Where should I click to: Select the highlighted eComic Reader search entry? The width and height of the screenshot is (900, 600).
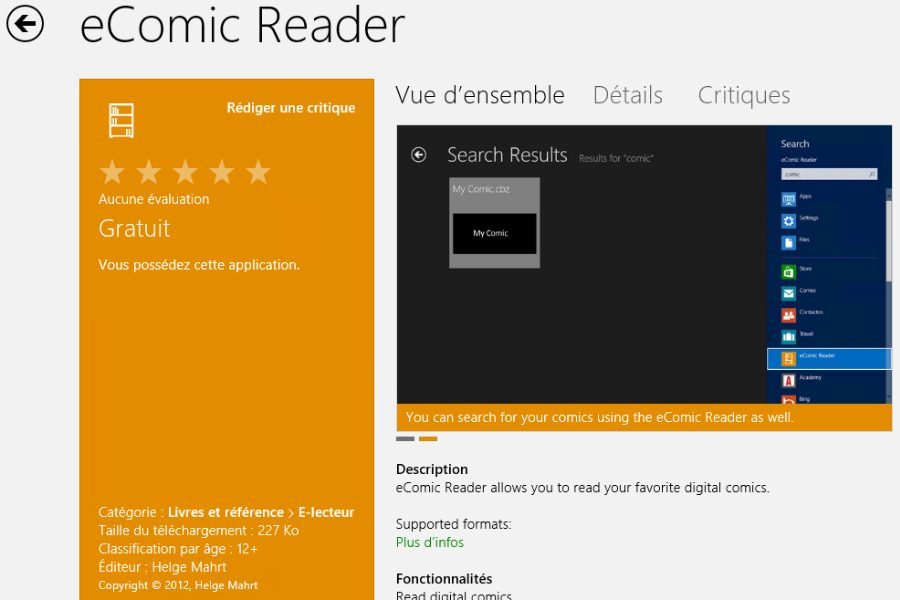828,358
